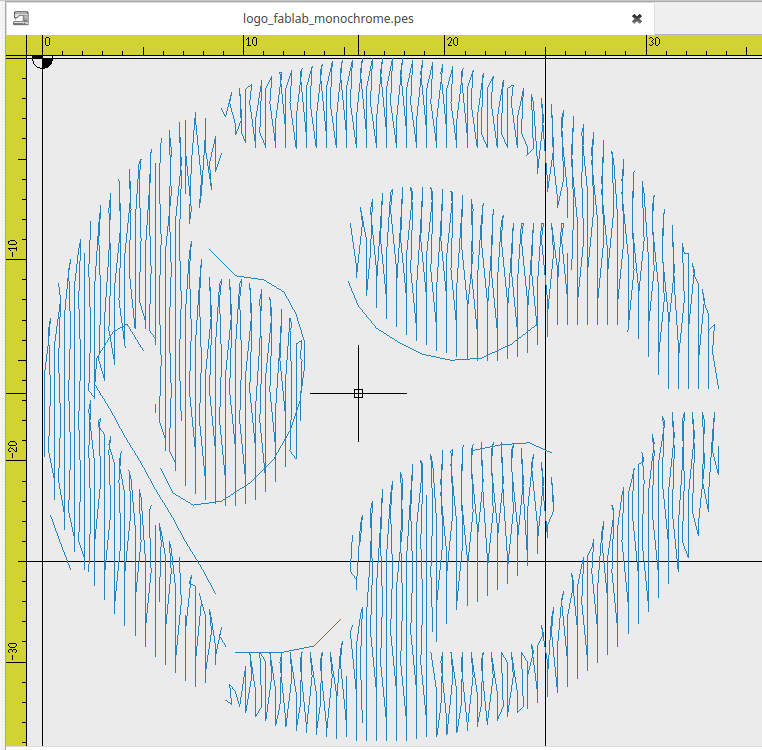Click the -20 mark on vertical ruler
762x750 pixels.
coord(14,450)
